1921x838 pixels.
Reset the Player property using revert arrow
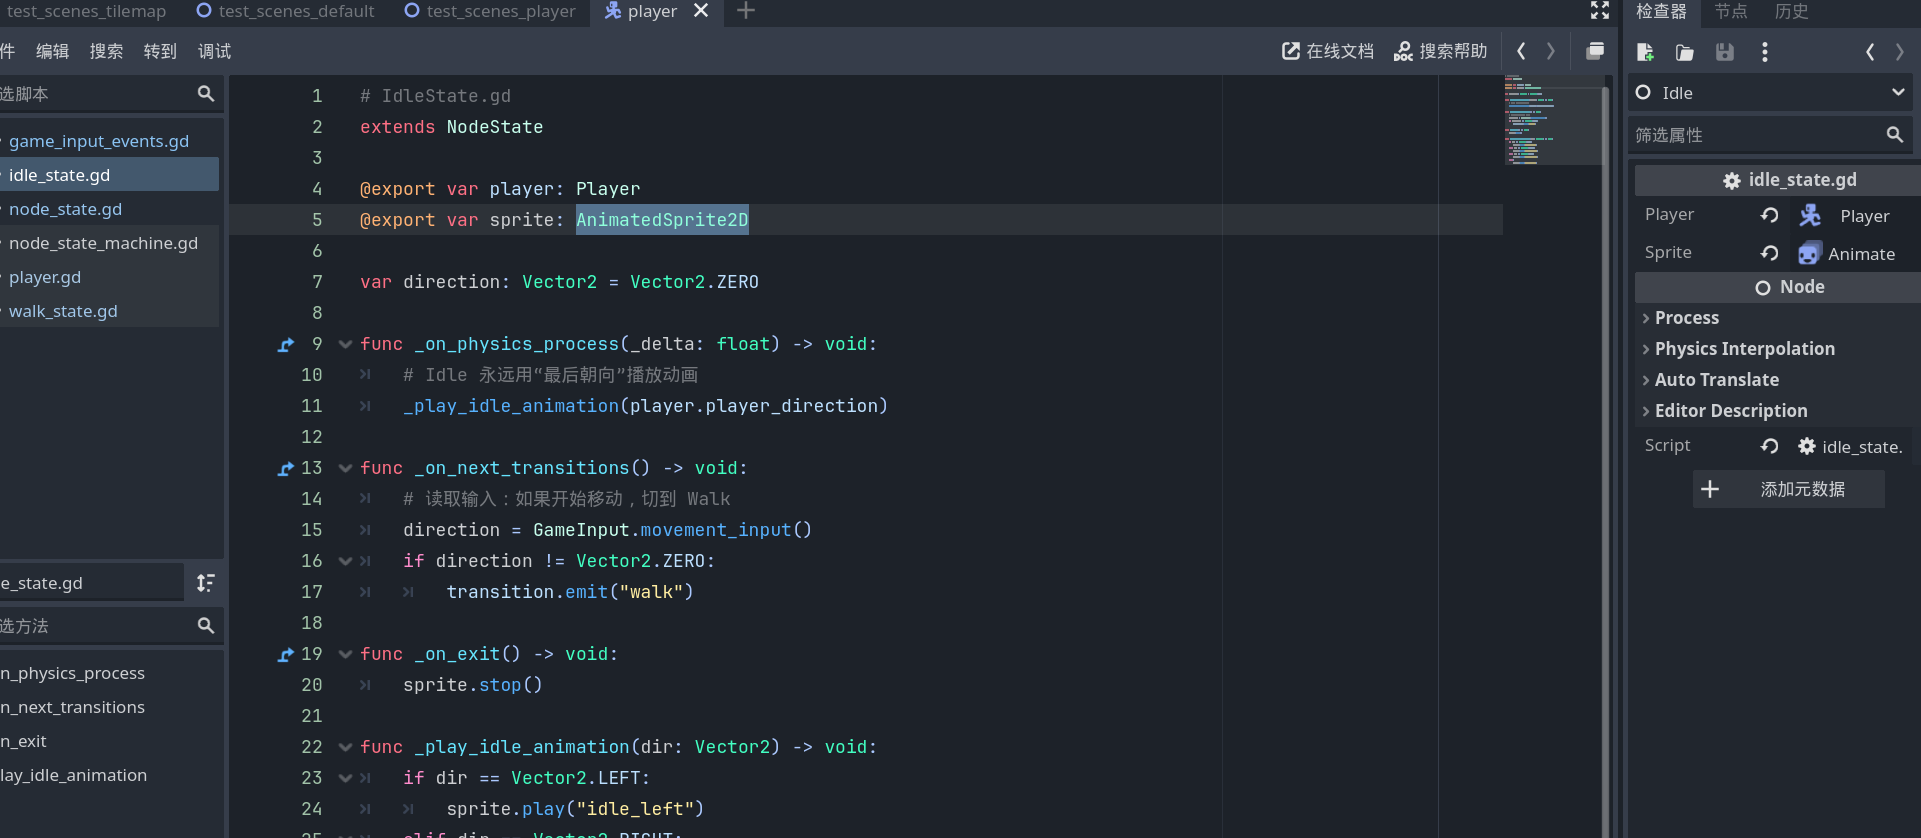pyautogui.click(x=1769, y=215)
